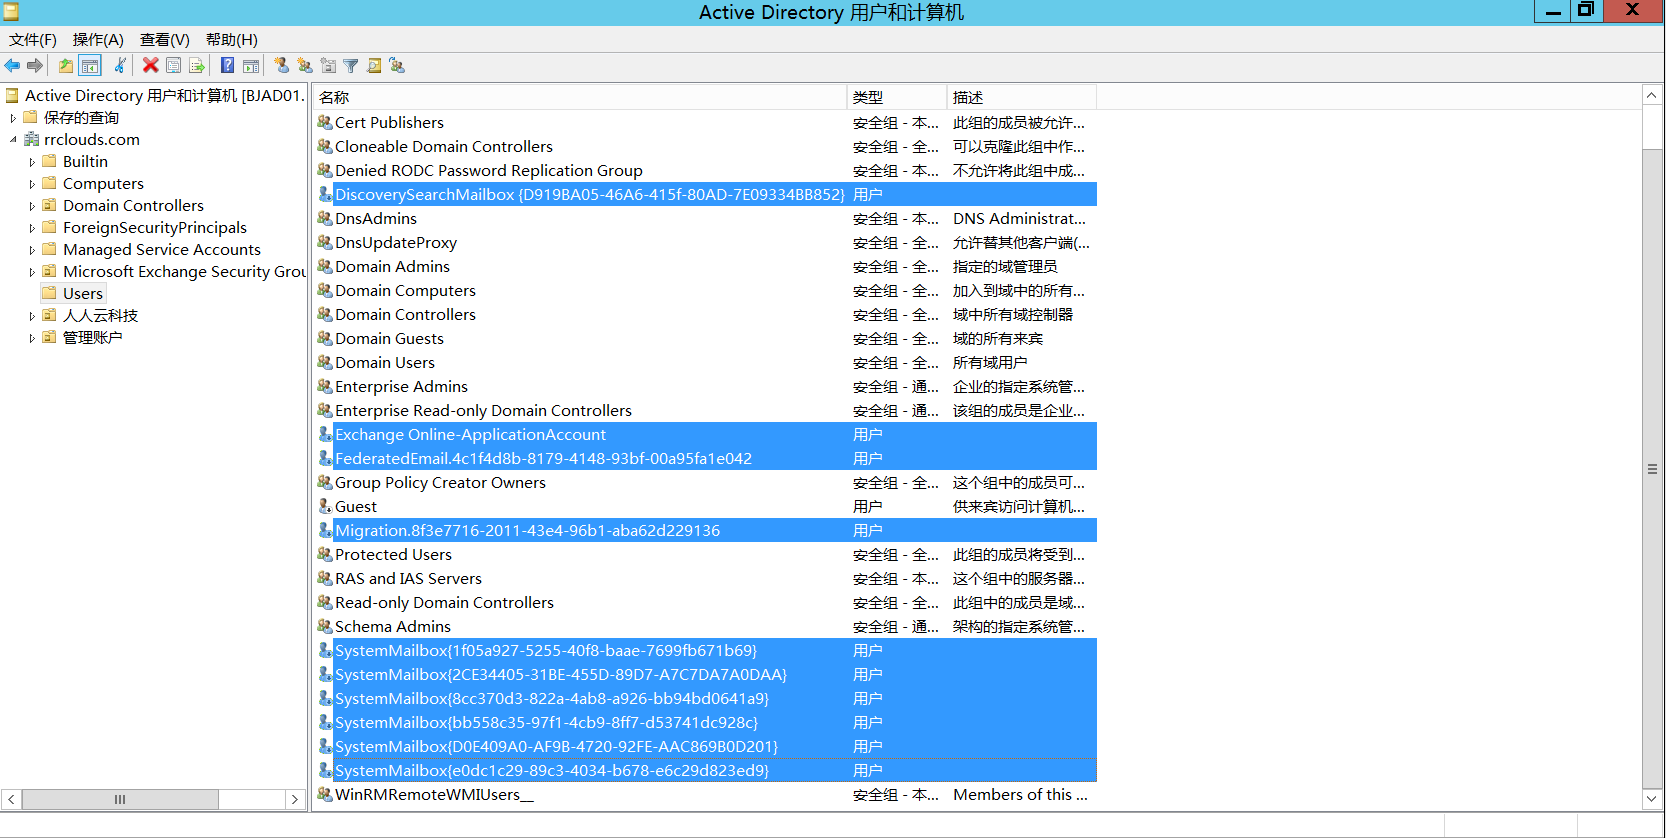Click the Cut scissors icon
Screen dimensions: 1667x838
(x=120, y=66)
